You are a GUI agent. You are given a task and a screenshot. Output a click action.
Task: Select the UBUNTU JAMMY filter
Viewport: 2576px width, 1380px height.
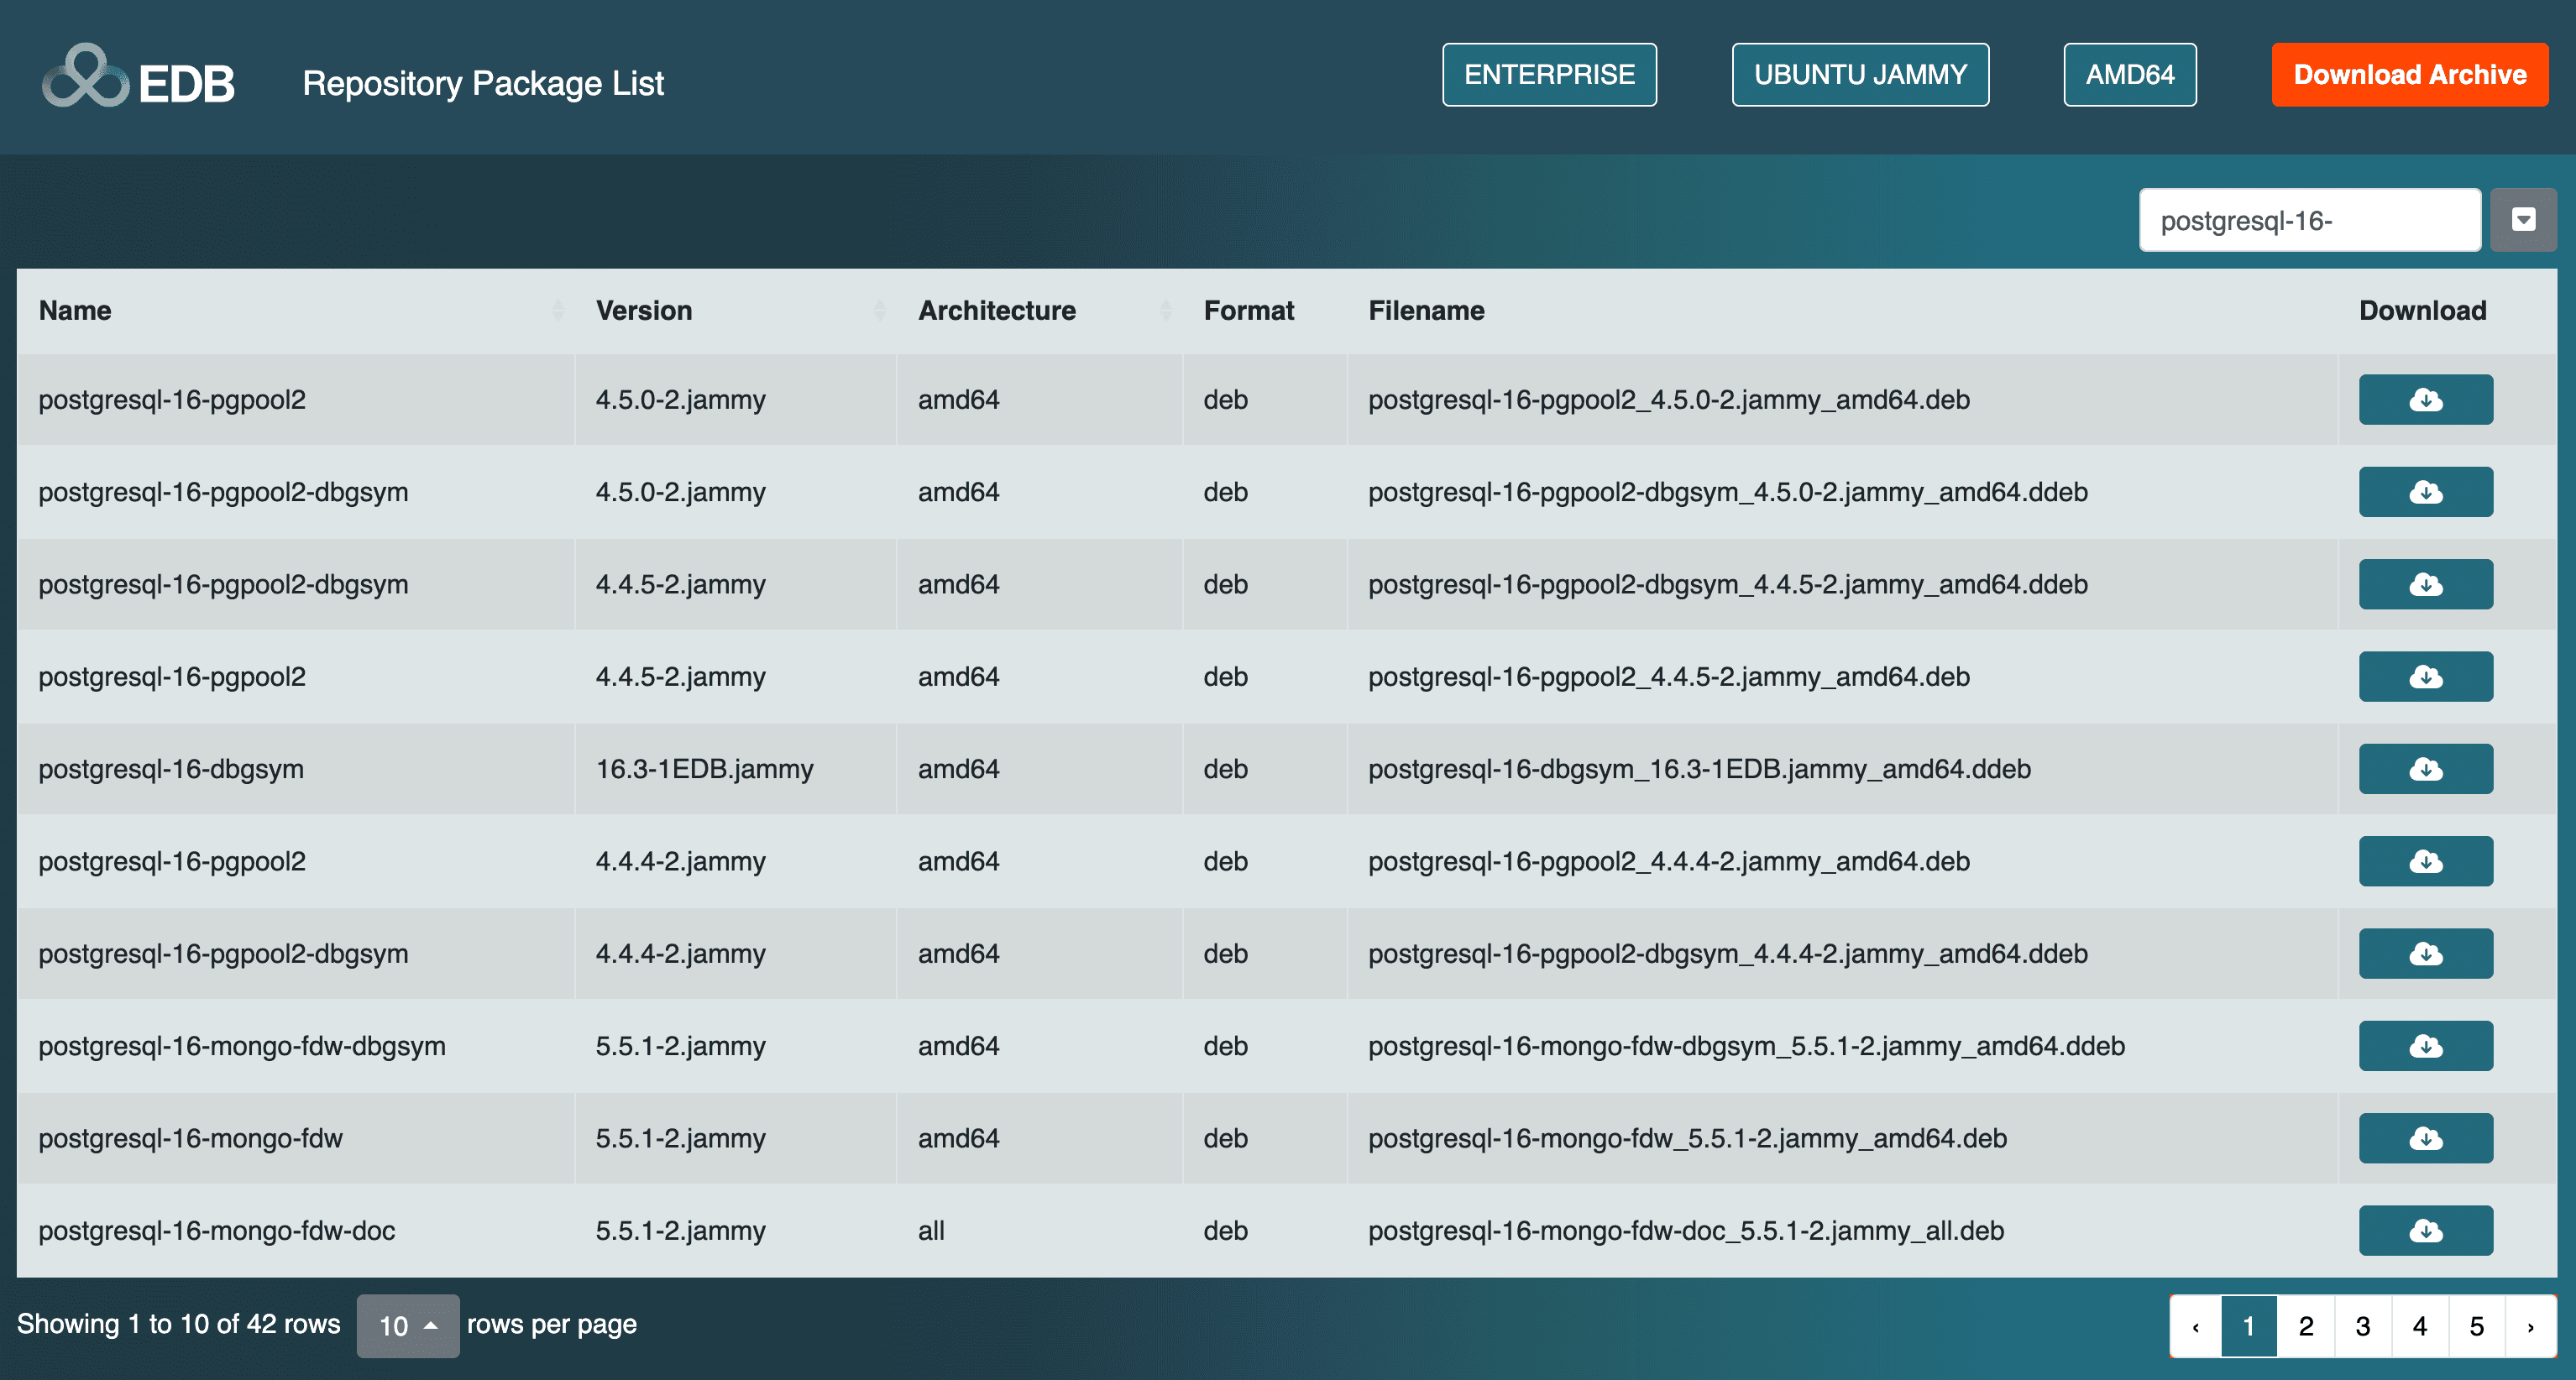point(1860,74)
